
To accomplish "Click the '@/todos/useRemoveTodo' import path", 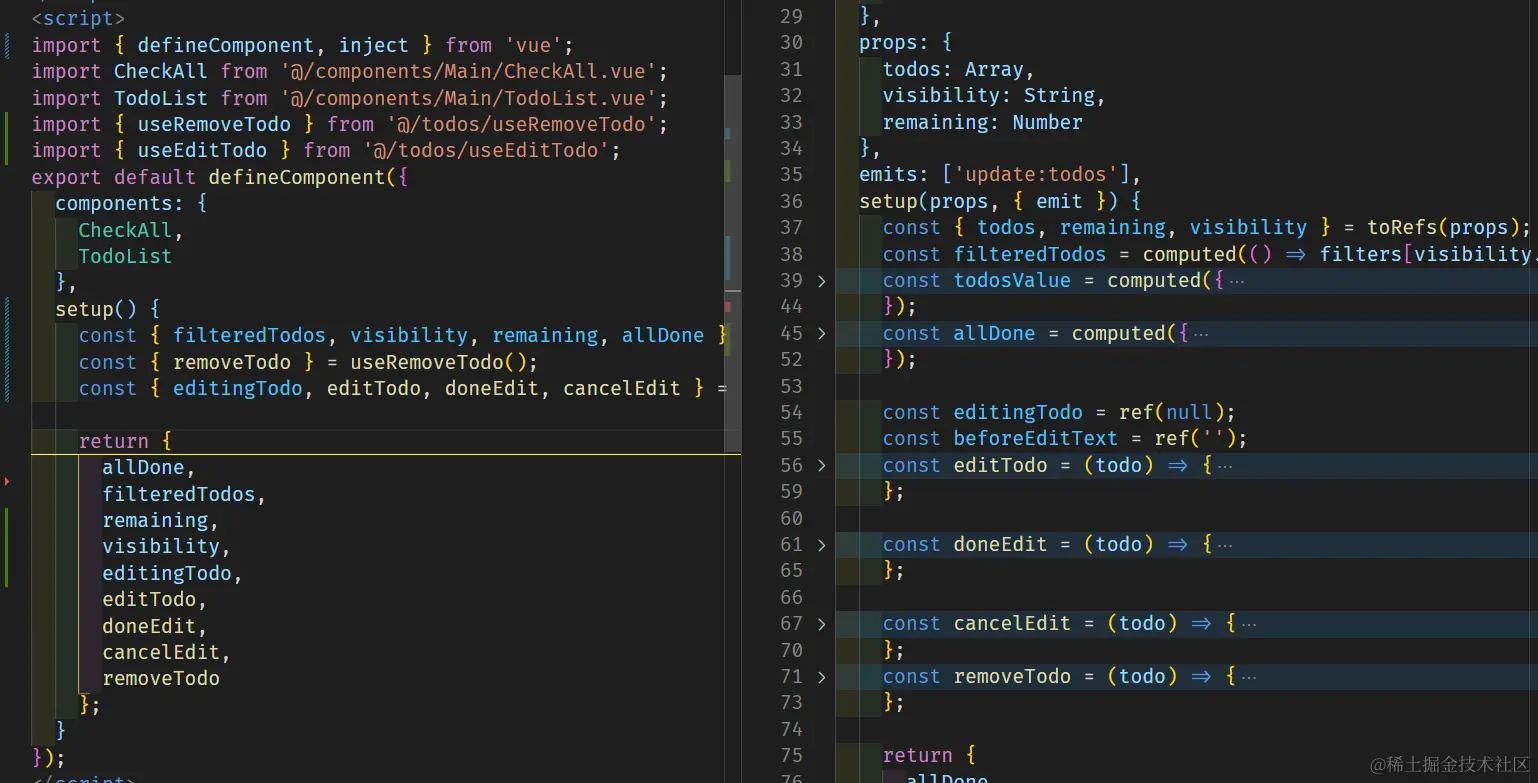I will pyautogui.click(x=521, y=124).
